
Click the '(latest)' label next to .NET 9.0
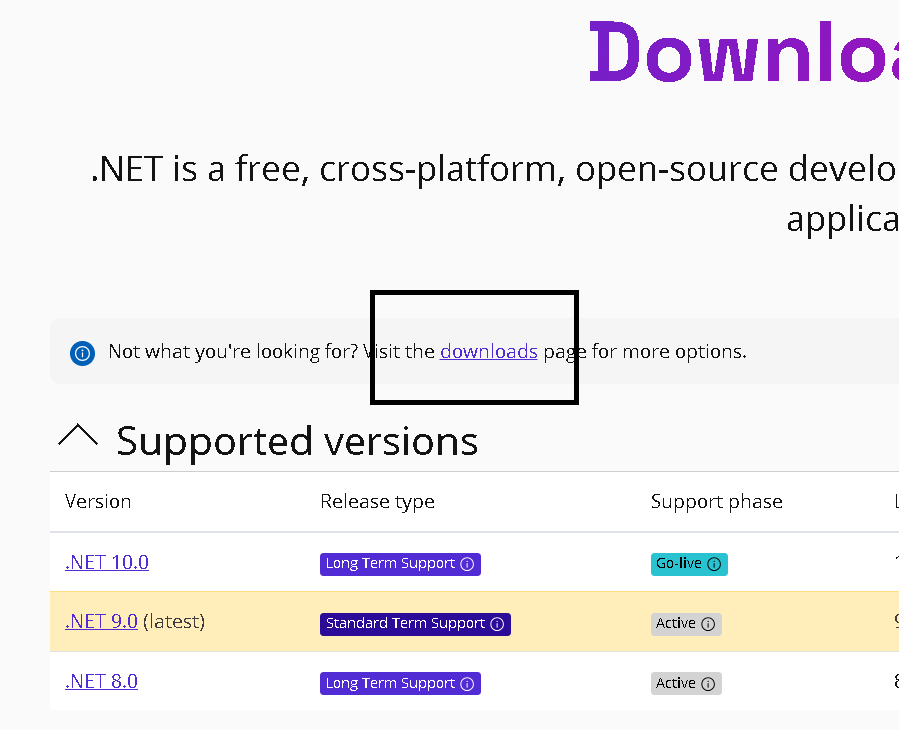pyautogui.click(x=174, y=621)
